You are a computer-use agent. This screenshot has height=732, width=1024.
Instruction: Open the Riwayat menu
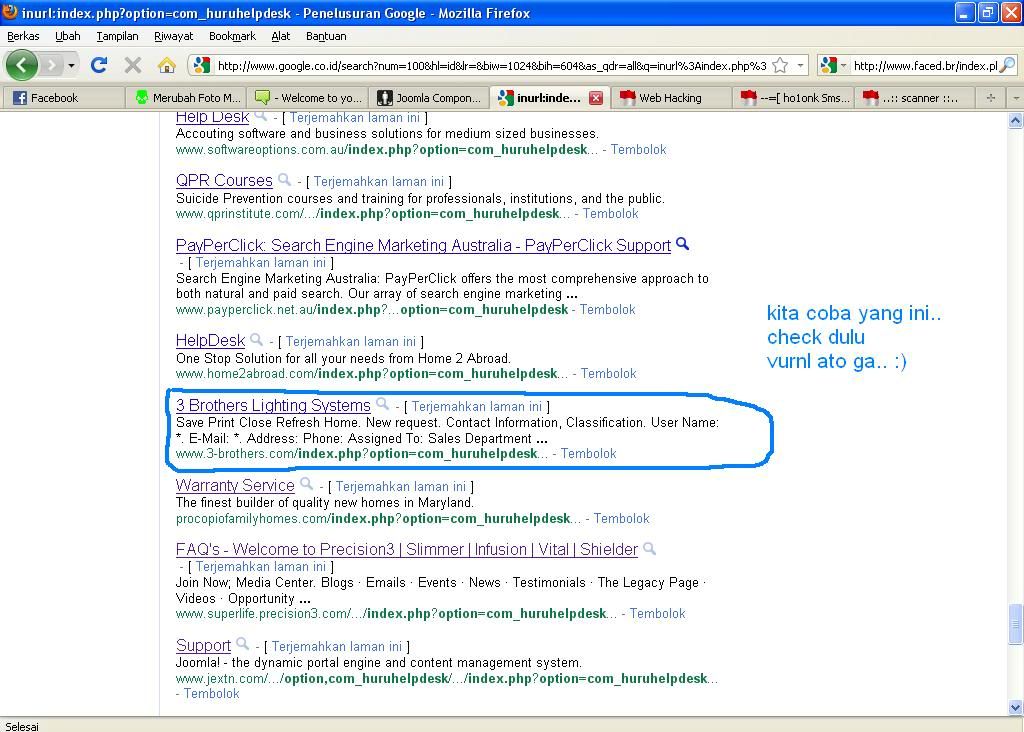coord(173,36)
